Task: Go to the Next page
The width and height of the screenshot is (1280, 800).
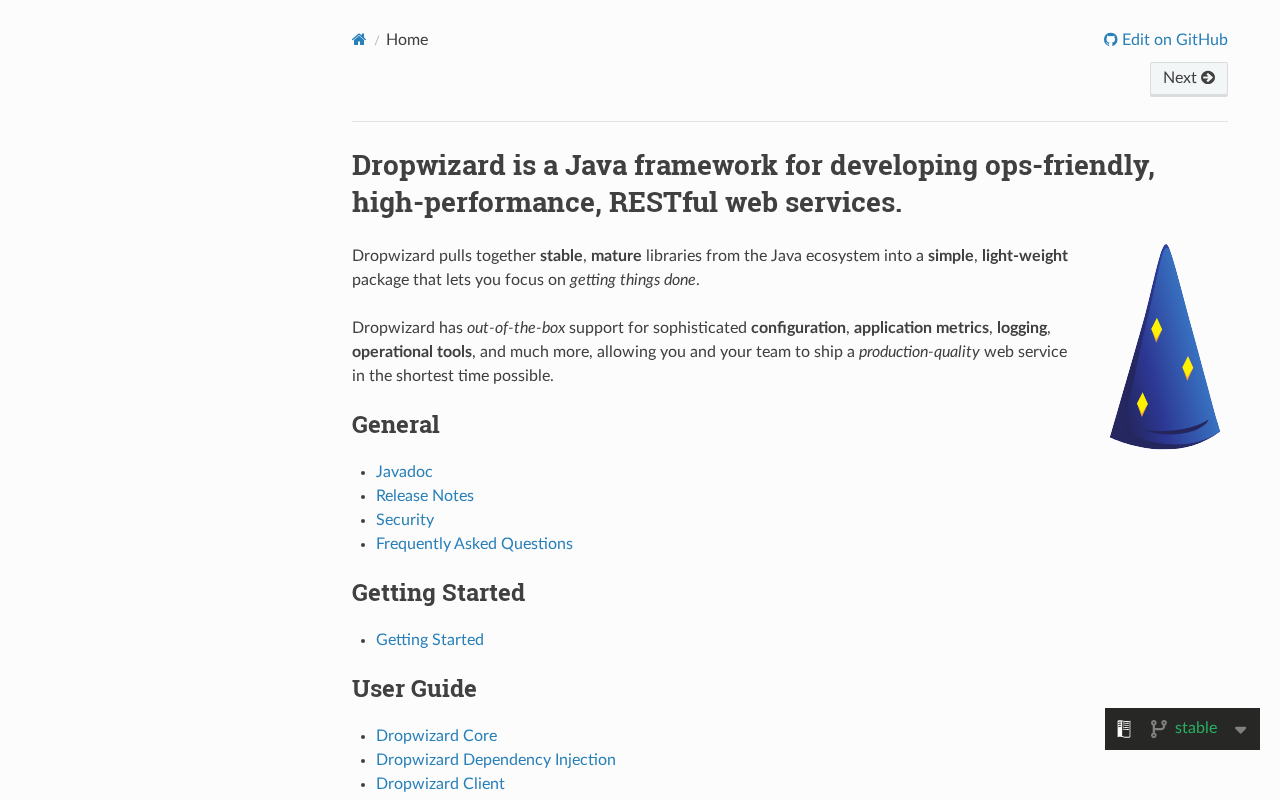Action: pyautogui.click(x=1189, y=78)
